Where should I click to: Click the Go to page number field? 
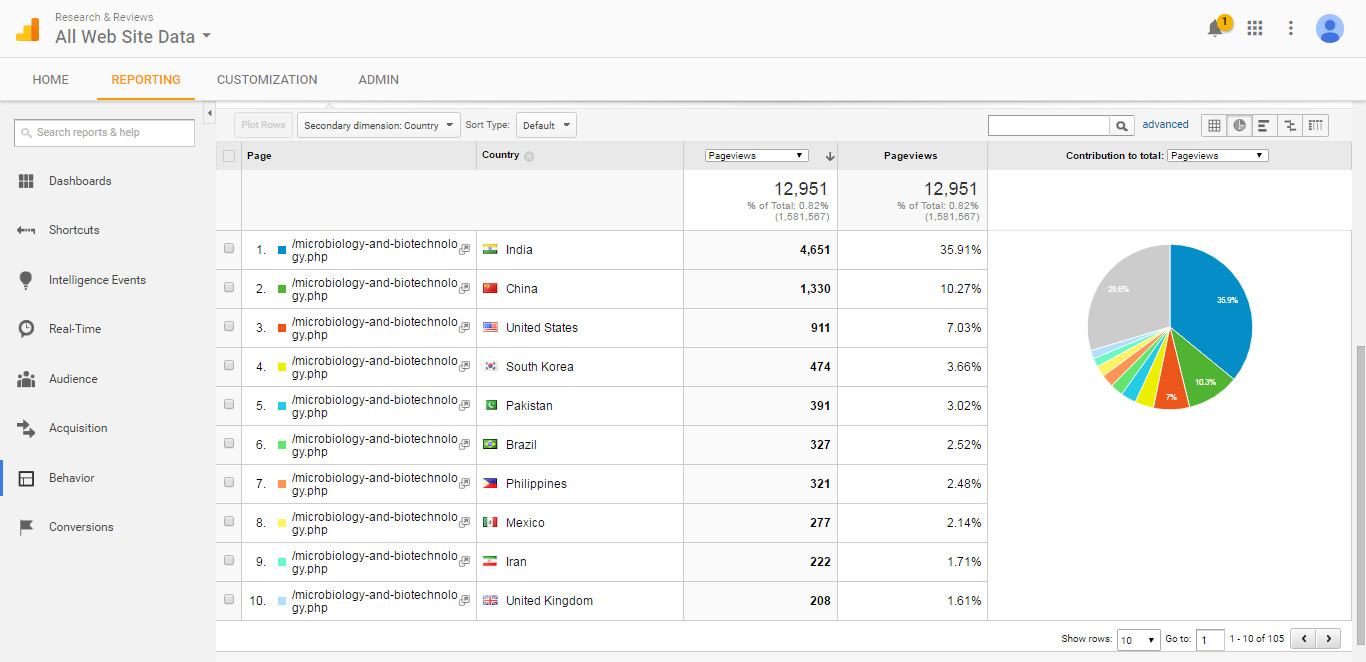click(x=1210, y=640)
